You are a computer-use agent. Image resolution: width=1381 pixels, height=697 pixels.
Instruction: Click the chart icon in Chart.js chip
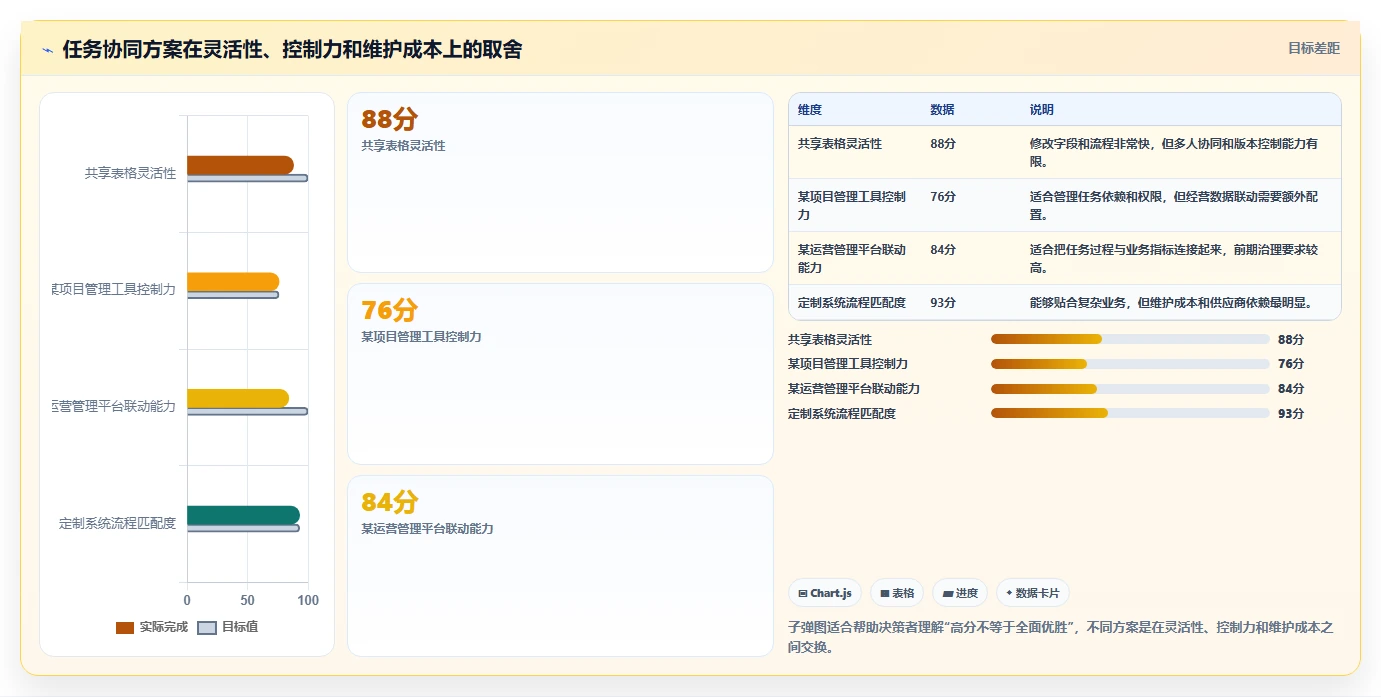(x=803, y=594)
